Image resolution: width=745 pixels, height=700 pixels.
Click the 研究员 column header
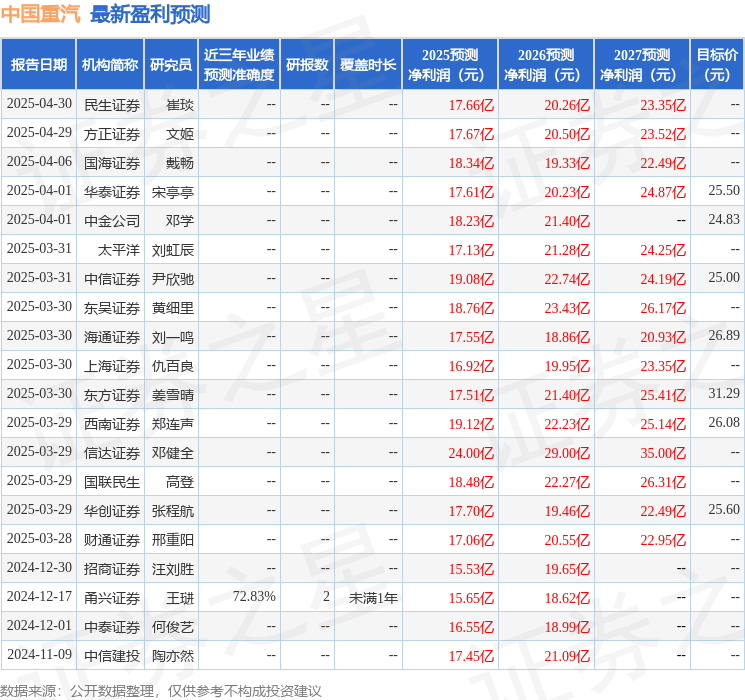pos(171,65)
